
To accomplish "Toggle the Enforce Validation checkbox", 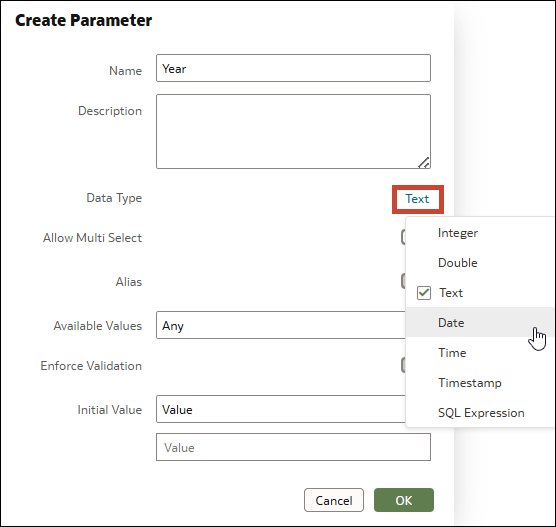I will click(x=404, y=365).
